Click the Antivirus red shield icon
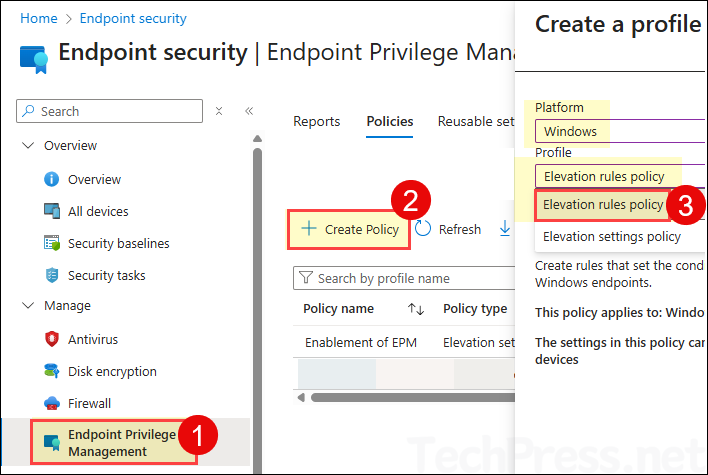 point(51,339)
